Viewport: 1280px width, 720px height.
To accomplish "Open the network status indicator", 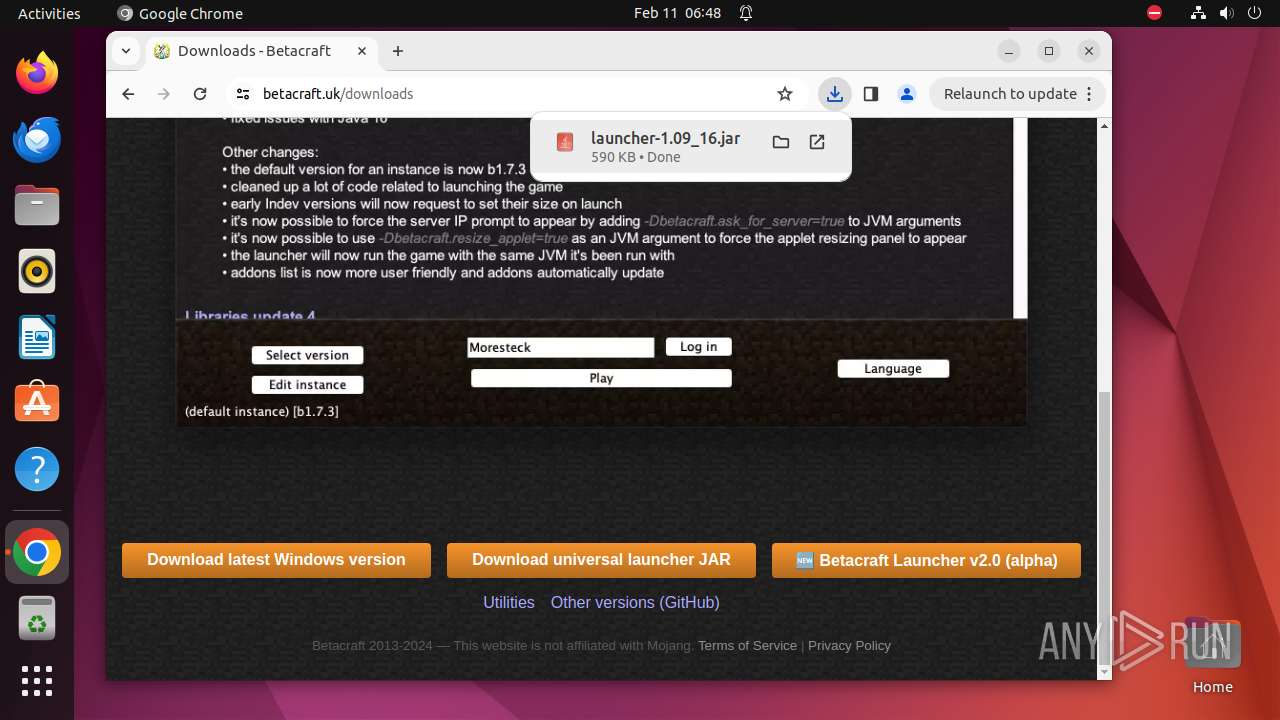I will click(x=1198, y=13).
